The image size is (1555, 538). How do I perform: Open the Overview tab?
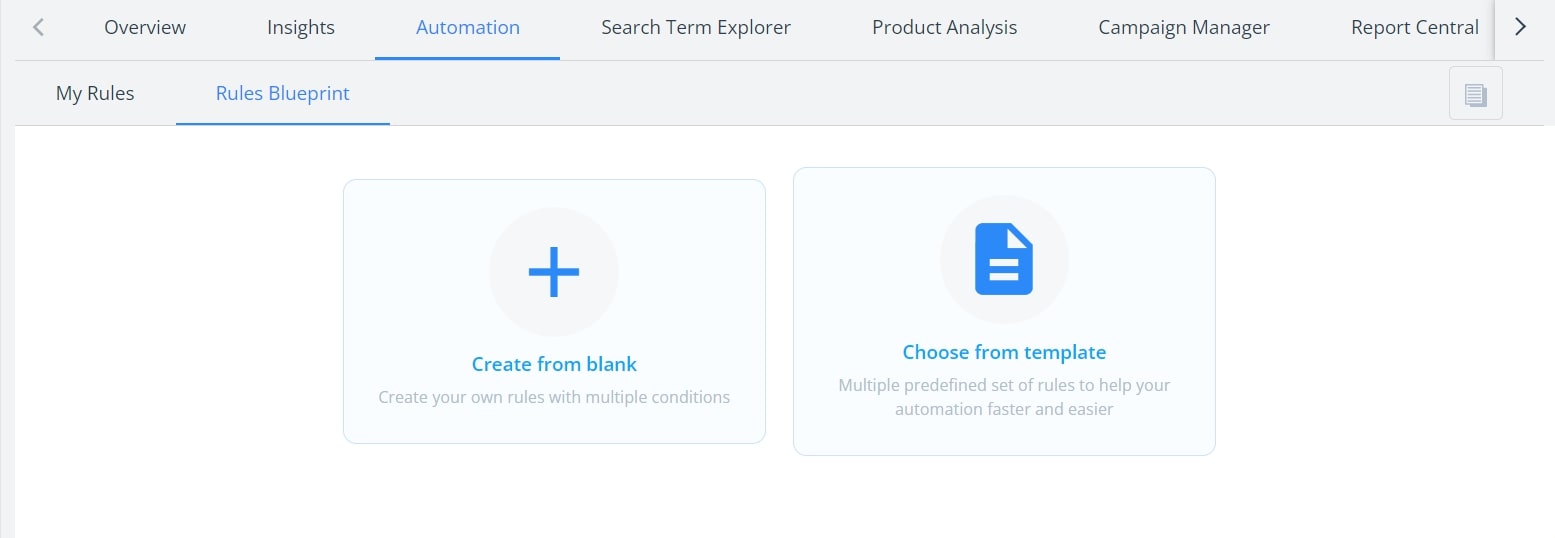[x=145, y=28]
